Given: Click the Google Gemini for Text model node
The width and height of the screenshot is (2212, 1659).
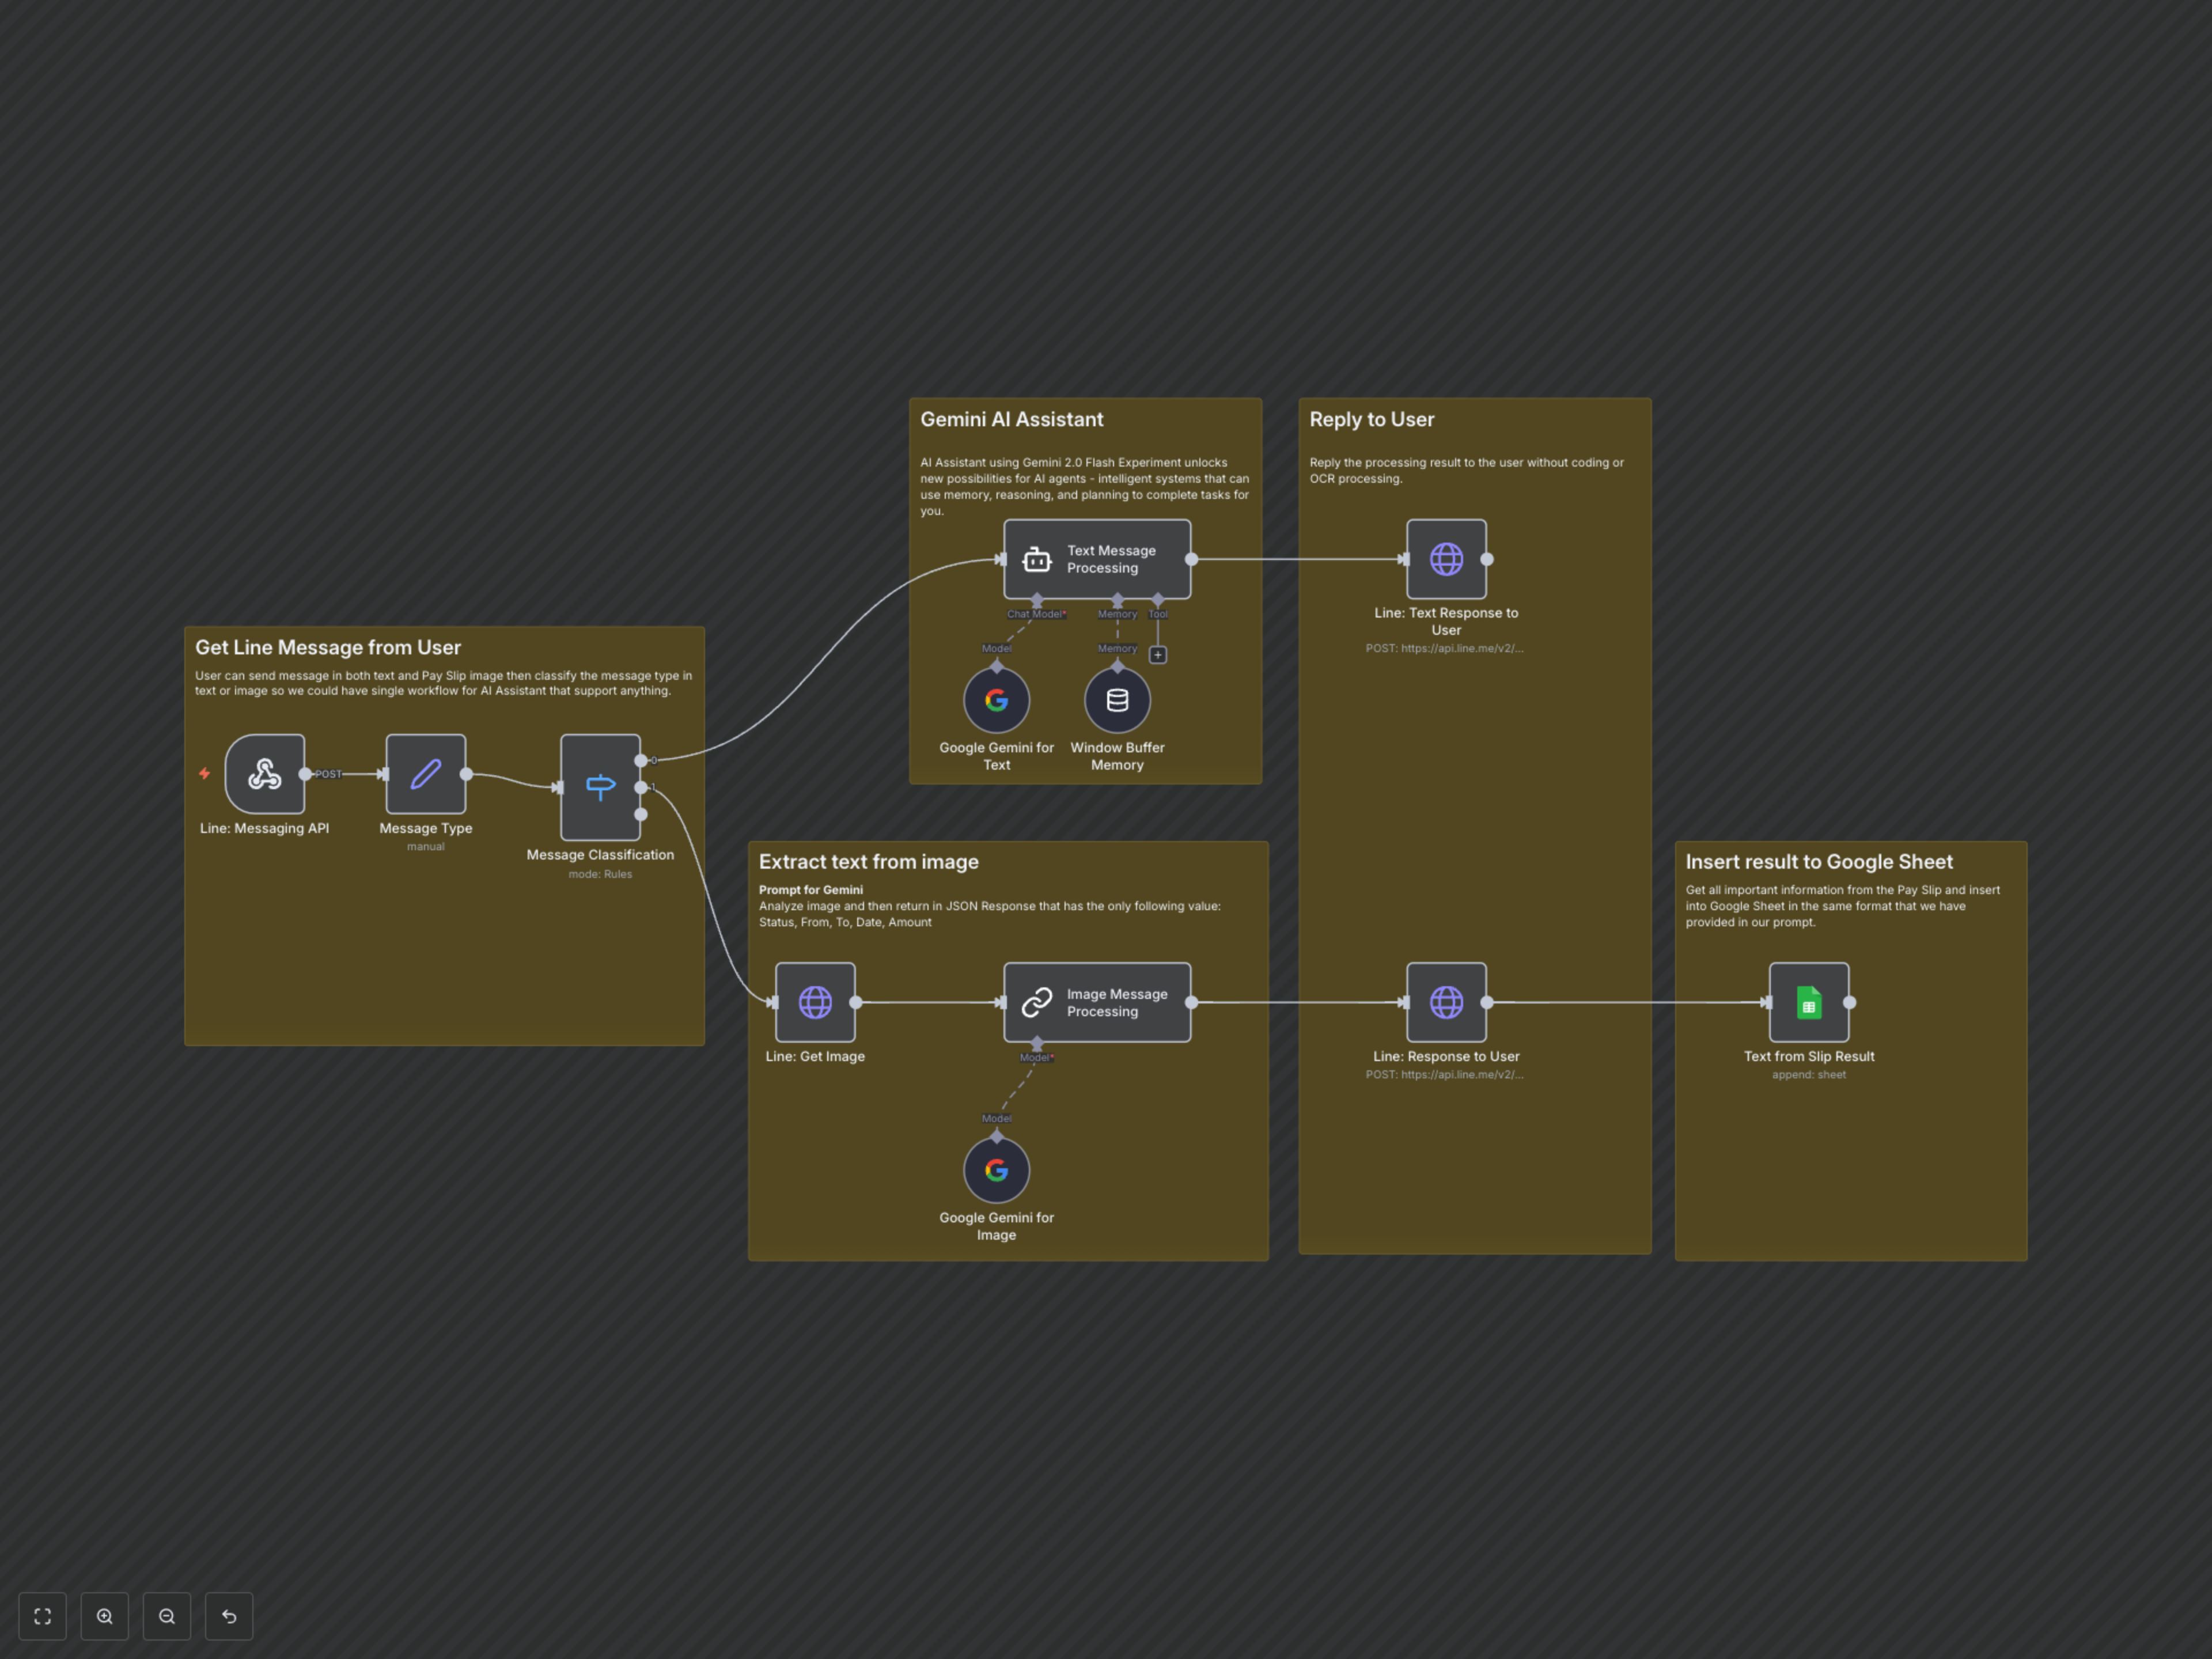Looking at the screenshot, I should [996, 700].
